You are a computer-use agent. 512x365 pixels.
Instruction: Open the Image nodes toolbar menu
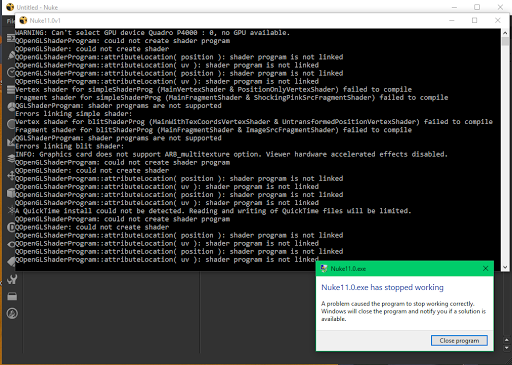[11, 39]
